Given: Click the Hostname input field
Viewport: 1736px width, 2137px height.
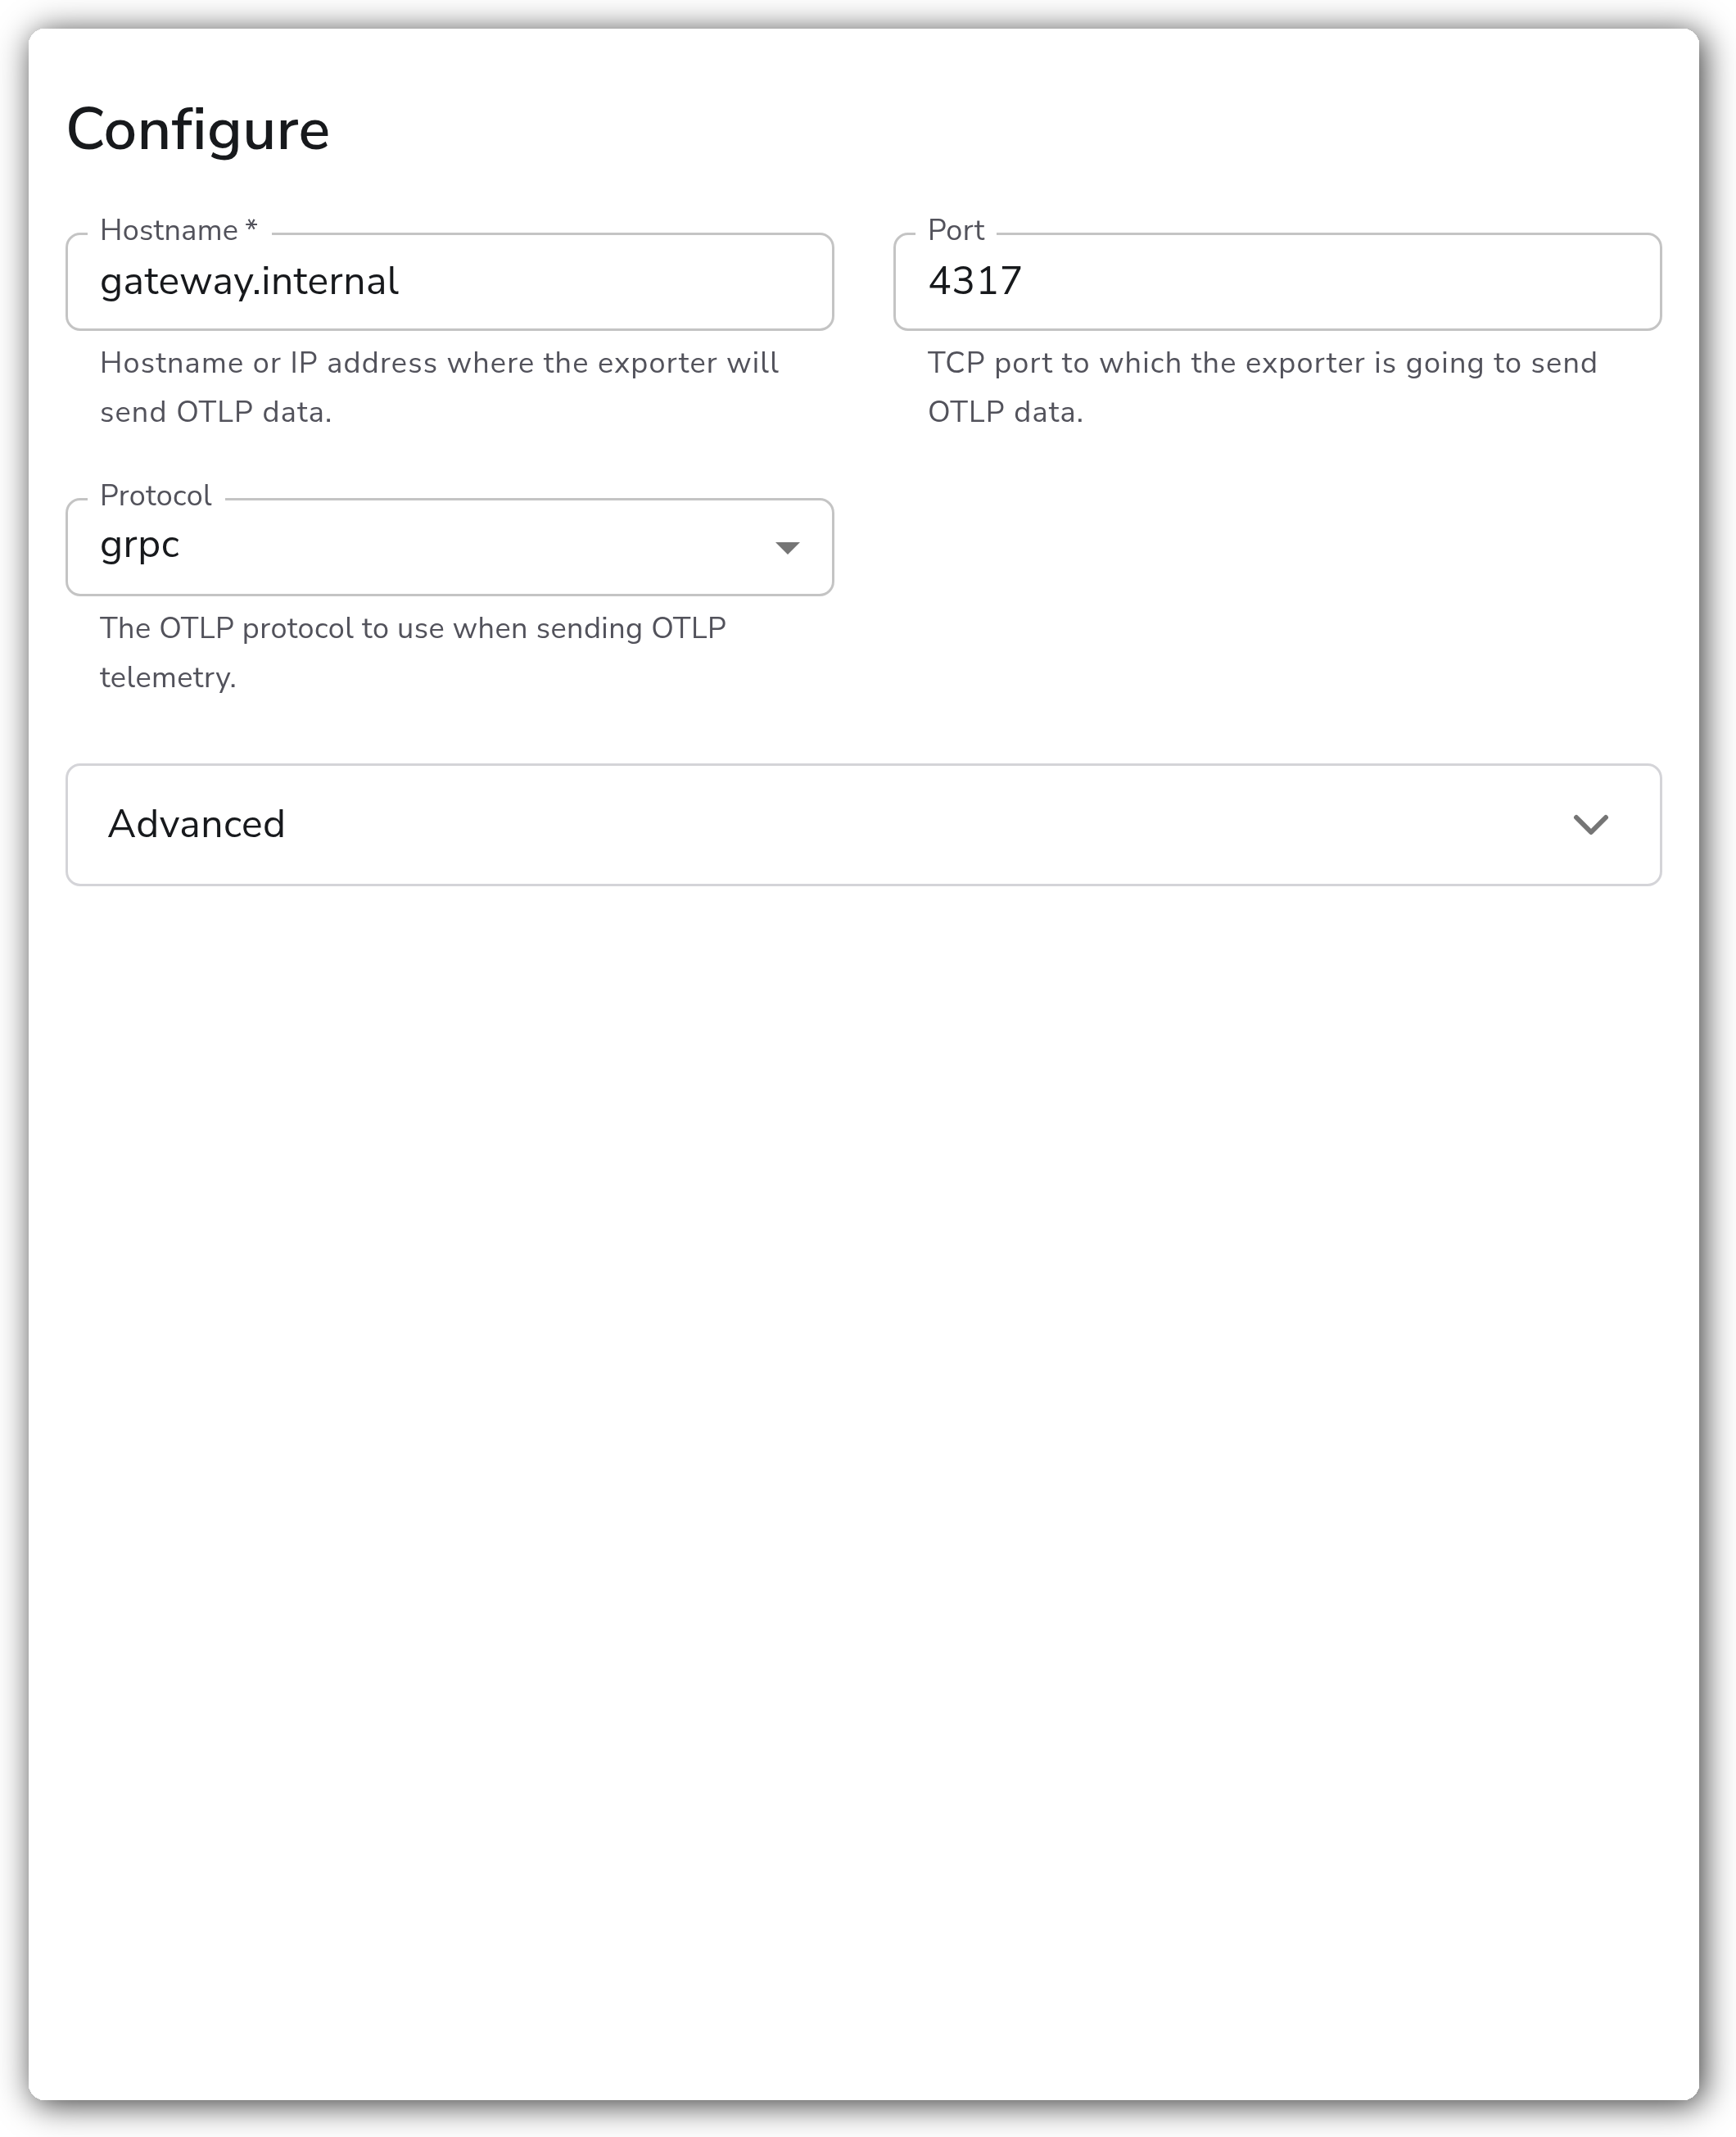Looking at the screenshot, I should pyautogui.click(x=449, y=282).
